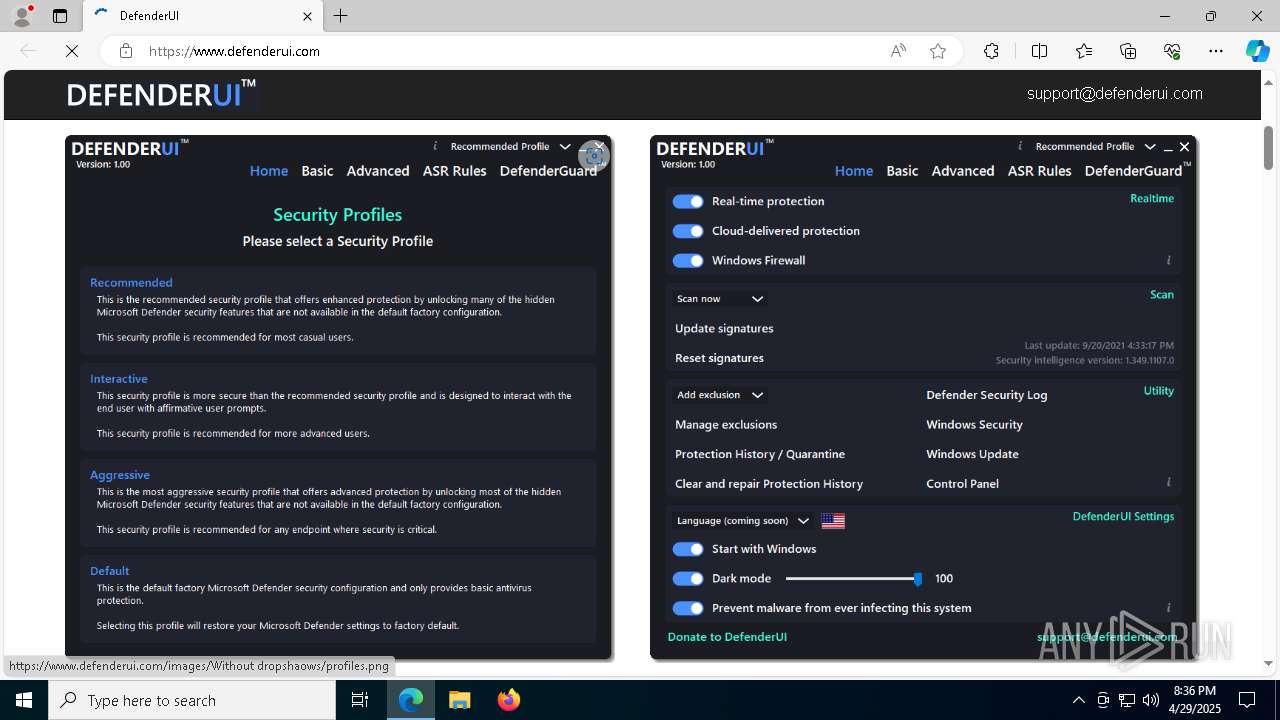Open Protection History / Quarantine
1280x720 pixels.
(x=760, y=454)
